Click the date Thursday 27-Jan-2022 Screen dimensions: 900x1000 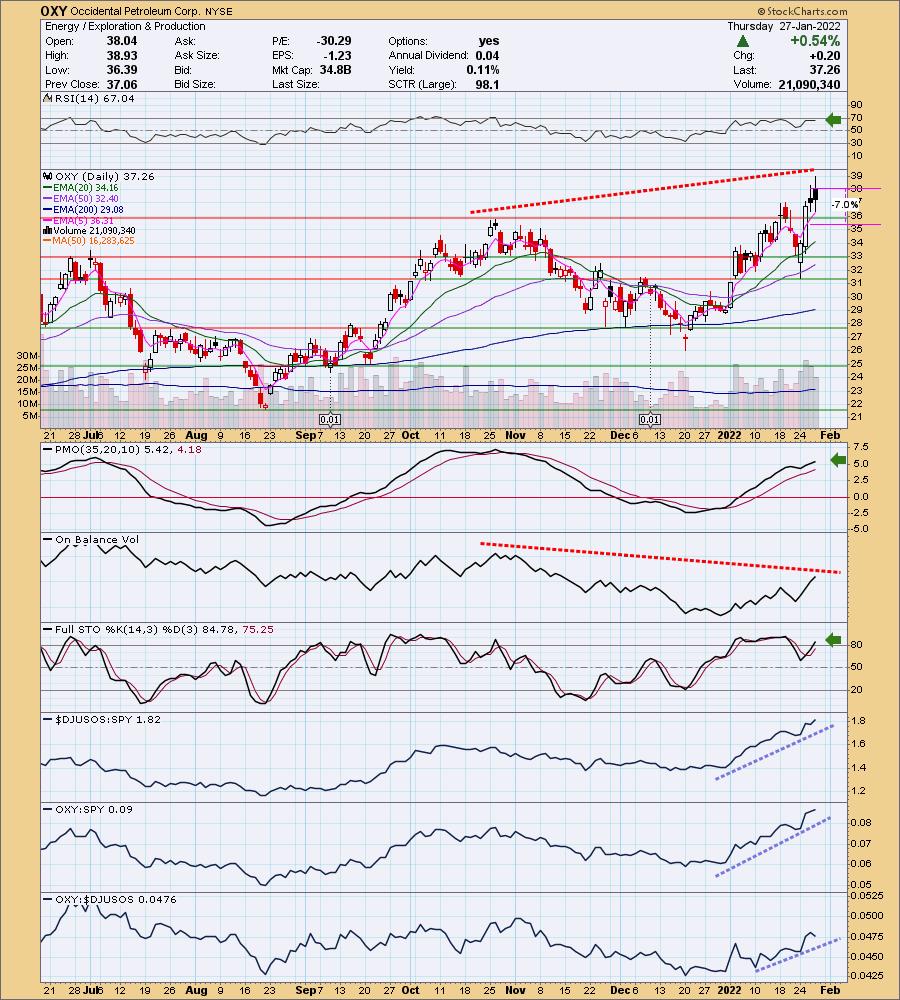(x=784, y=26)
